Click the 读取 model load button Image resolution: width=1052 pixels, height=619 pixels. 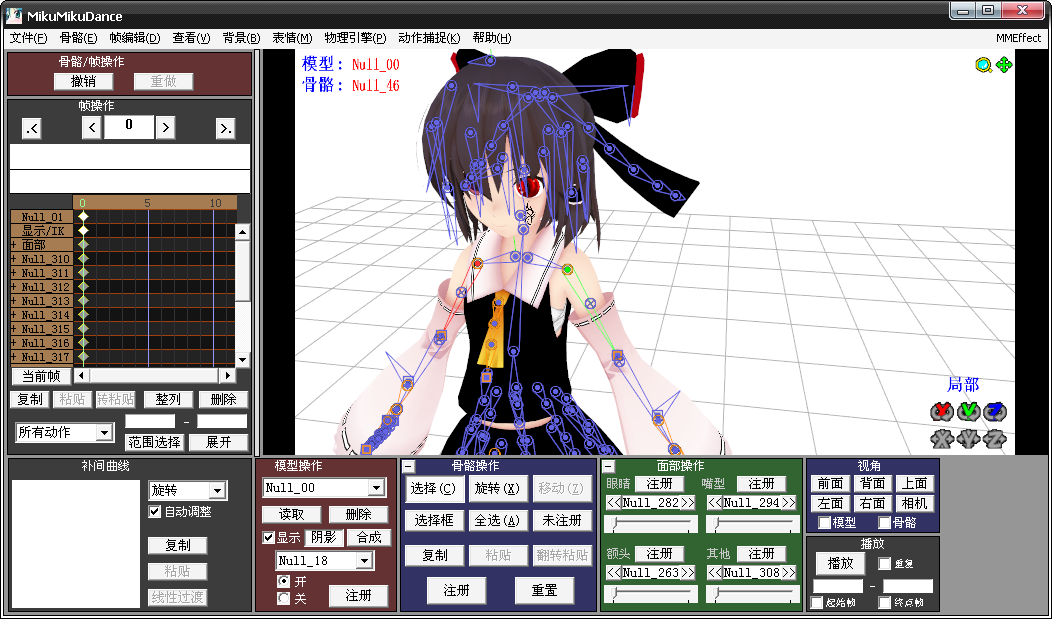coord(291,514)
